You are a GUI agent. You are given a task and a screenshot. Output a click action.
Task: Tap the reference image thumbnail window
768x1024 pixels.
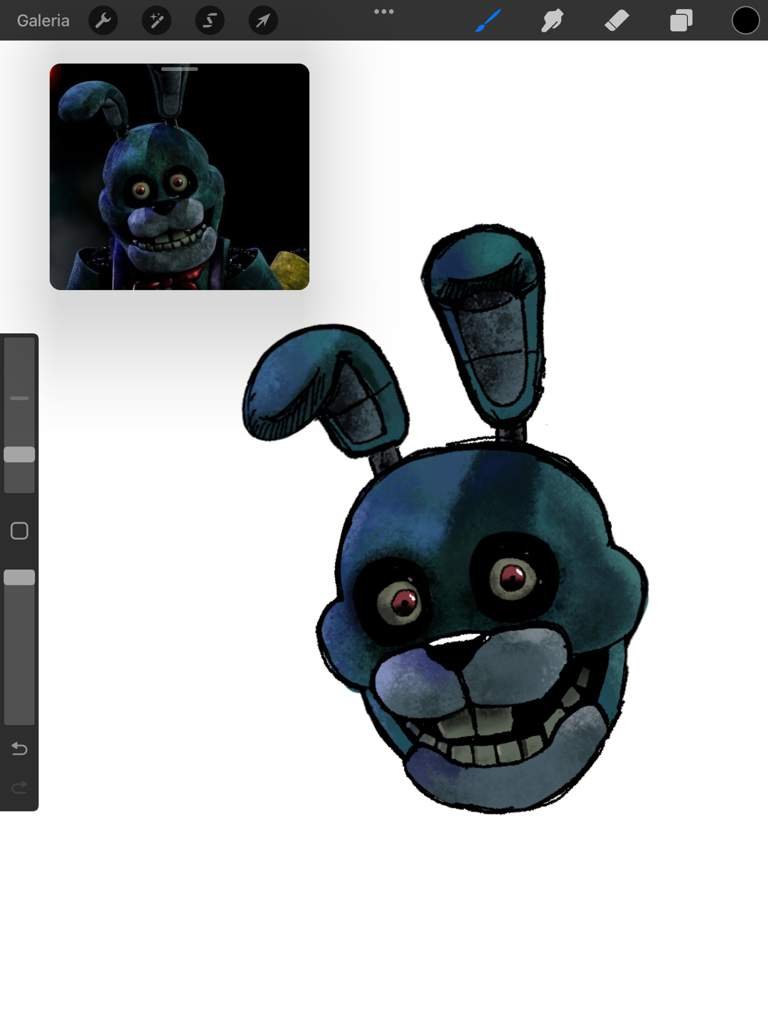pyautogui.click(x=180, y=177)
